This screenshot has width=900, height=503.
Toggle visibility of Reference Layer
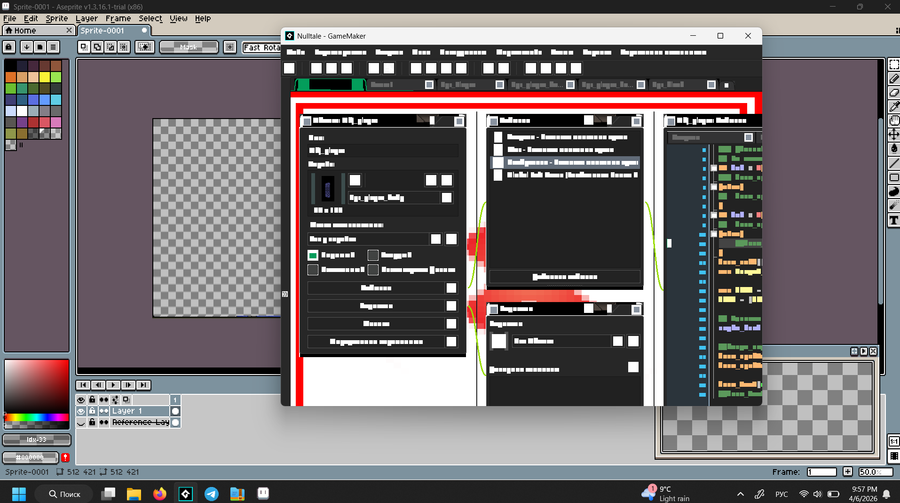81,423
